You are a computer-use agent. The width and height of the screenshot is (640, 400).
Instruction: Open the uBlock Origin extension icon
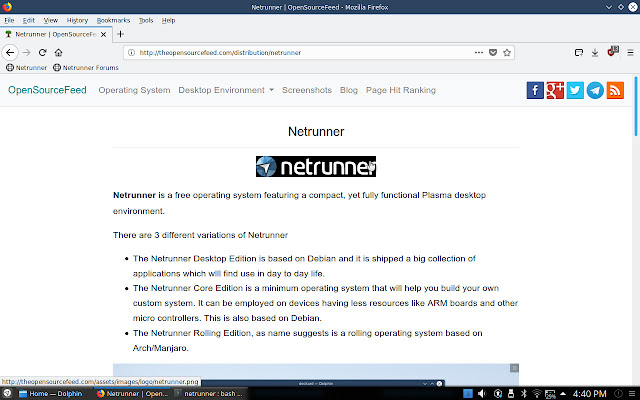point(612,51)
